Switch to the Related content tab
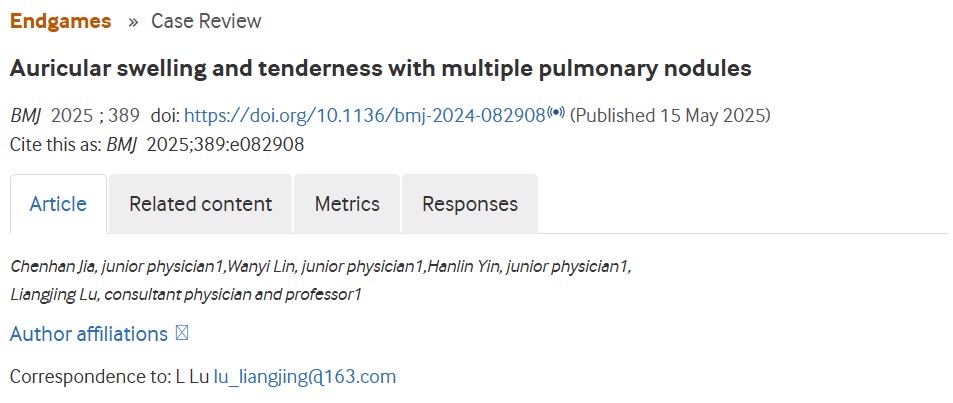Viewport: 953px width, 403px height. (x=200, y=204)
